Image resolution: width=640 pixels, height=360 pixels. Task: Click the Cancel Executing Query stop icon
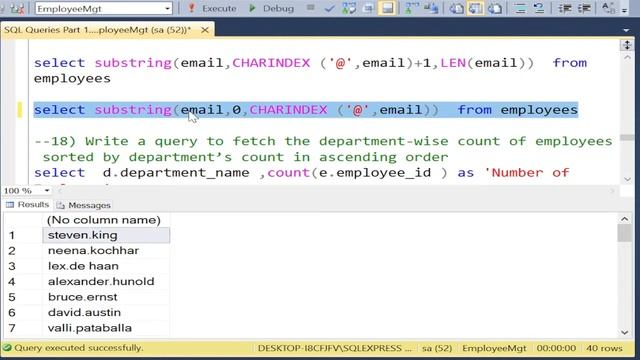pos(311,8)
